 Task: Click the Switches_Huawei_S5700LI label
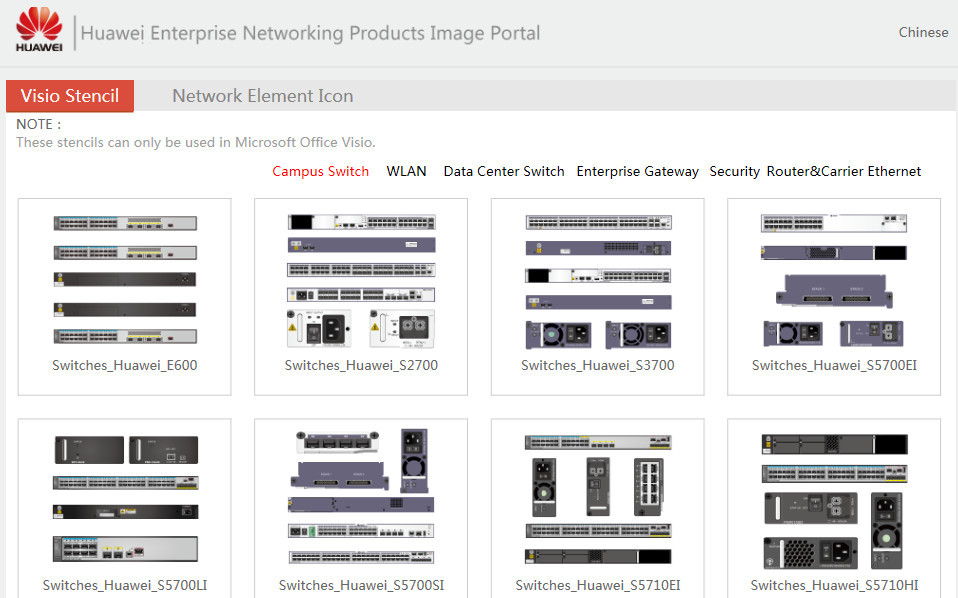(x=125, y=585)
